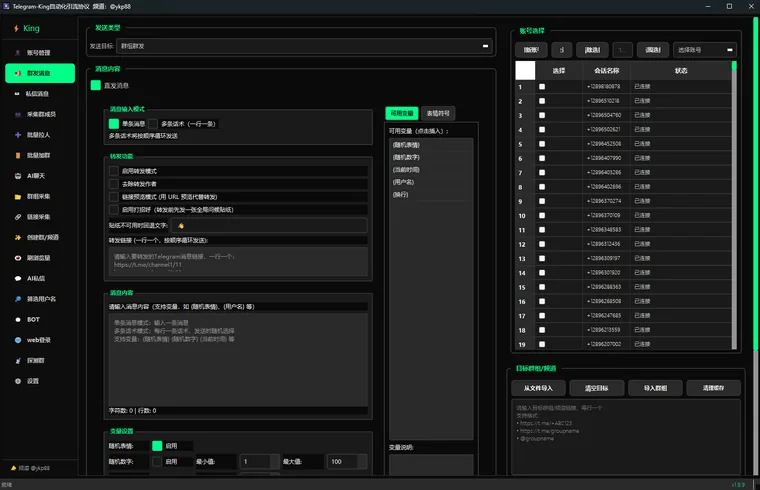Check the account row 12 checkbox
This screenshot has width=760, height=490.
click(x=542, y=244)
